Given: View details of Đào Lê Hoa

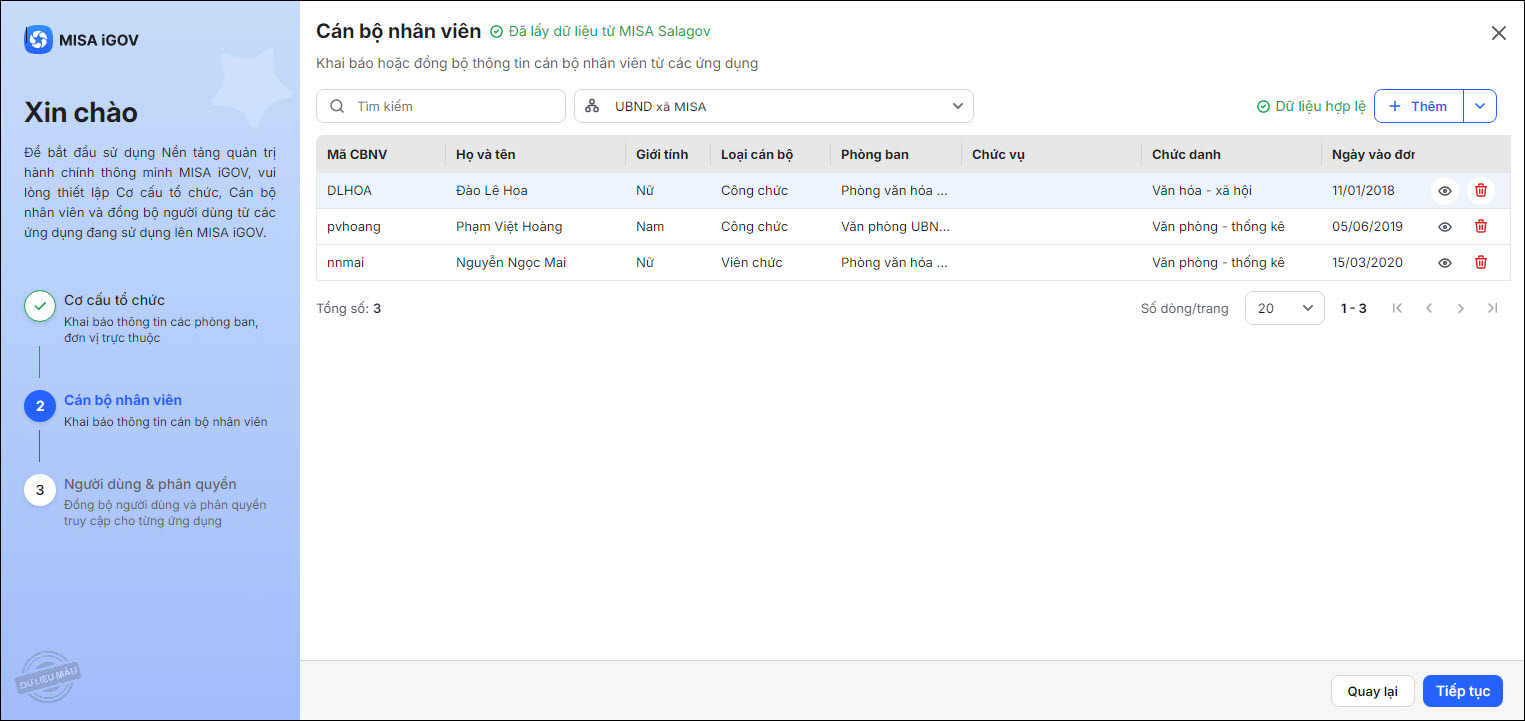Looking at the screenshot, I should (1445, 191).
